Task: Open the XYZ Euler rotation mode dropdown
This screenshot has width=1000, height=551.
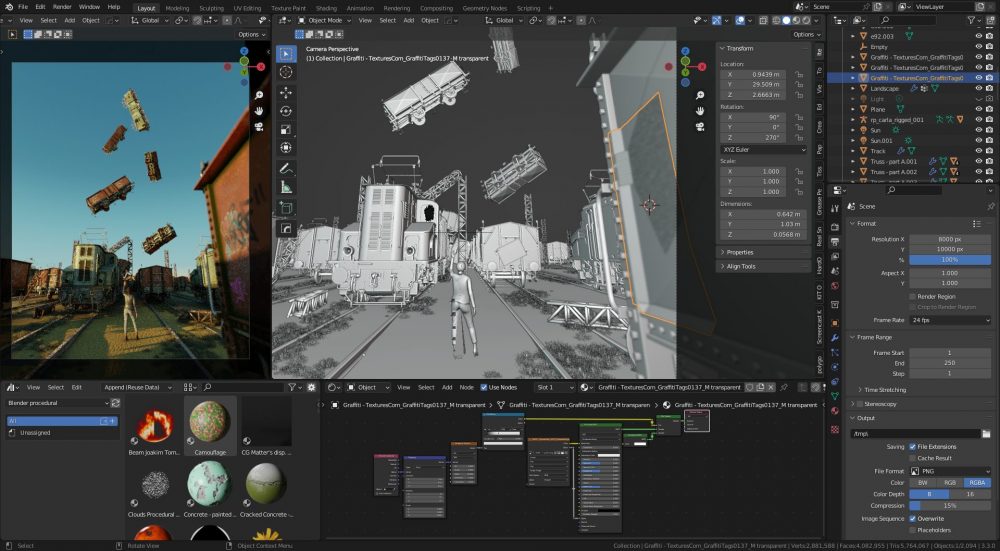Action: pyautogui.click(x=763, y=149)
